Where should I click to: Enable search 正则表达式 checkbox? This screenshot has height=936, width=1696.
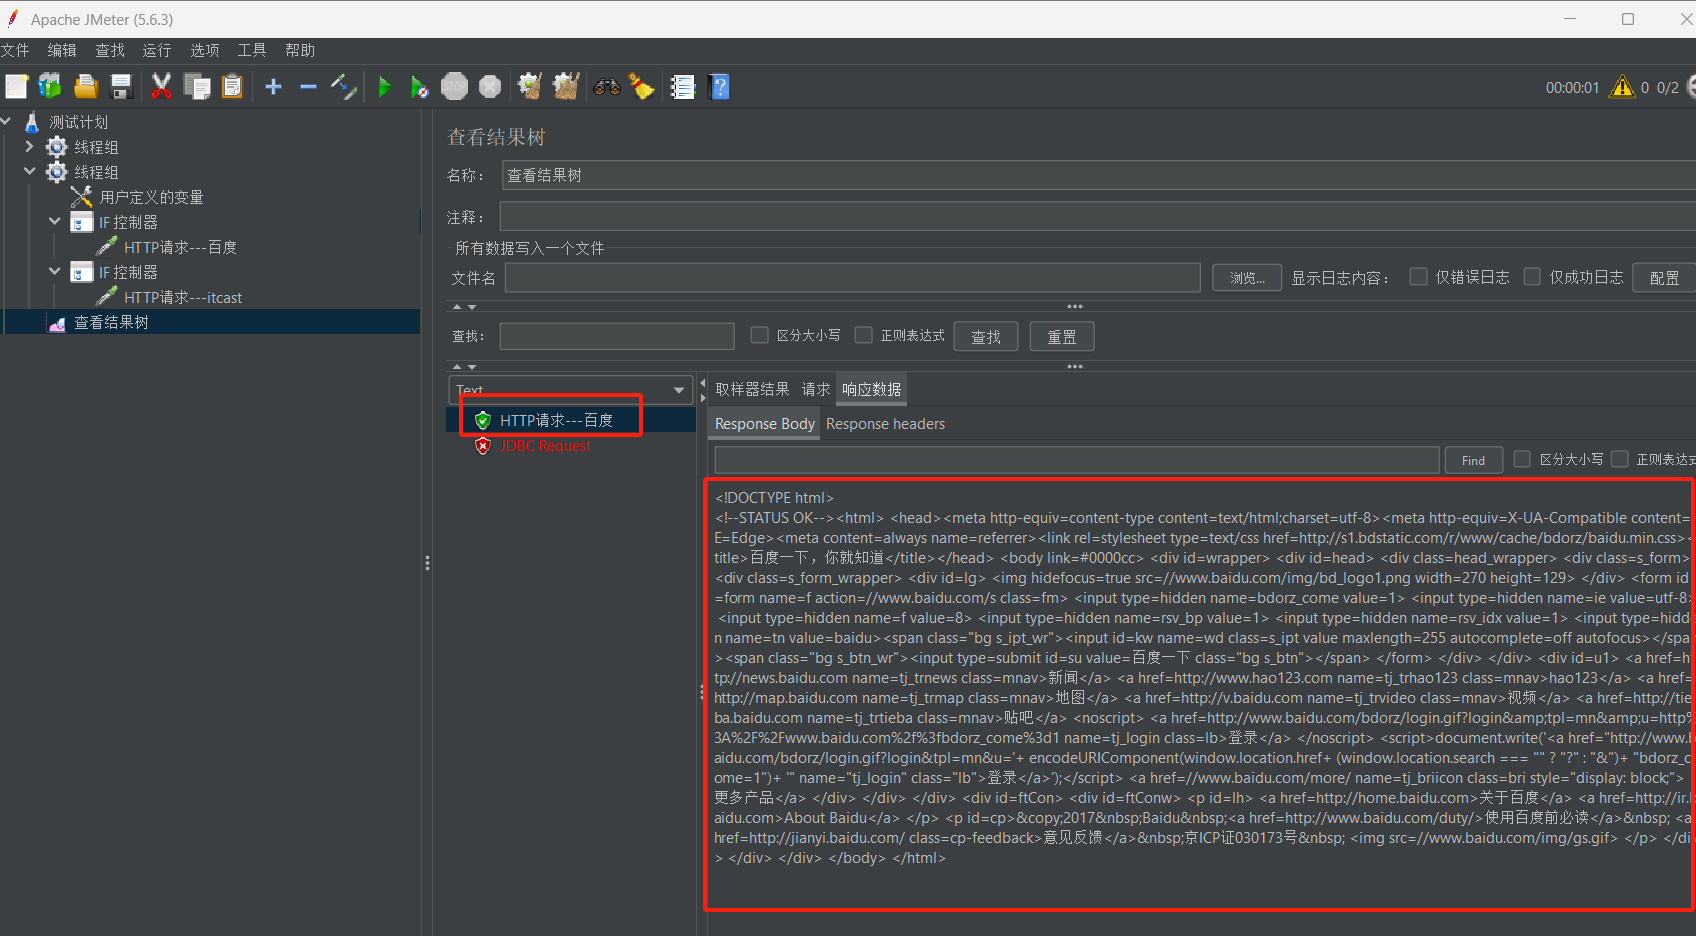pos(863,335)
